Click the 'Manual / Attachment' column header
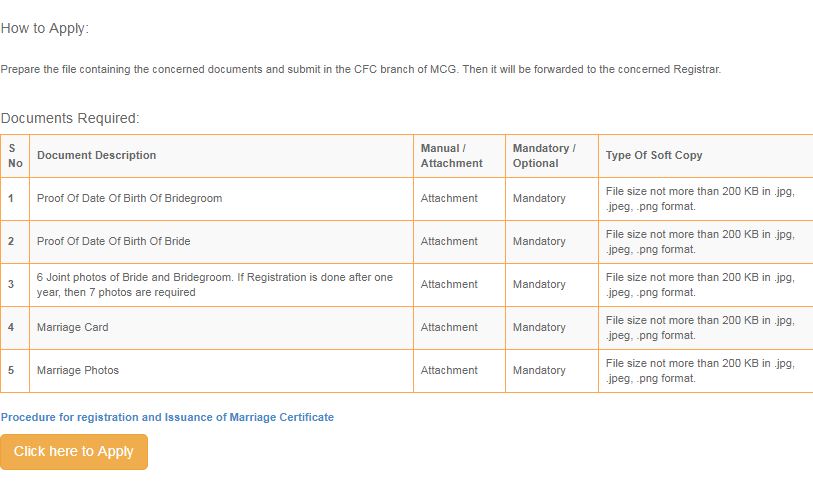The image size is (813, 494). (451, 156)
